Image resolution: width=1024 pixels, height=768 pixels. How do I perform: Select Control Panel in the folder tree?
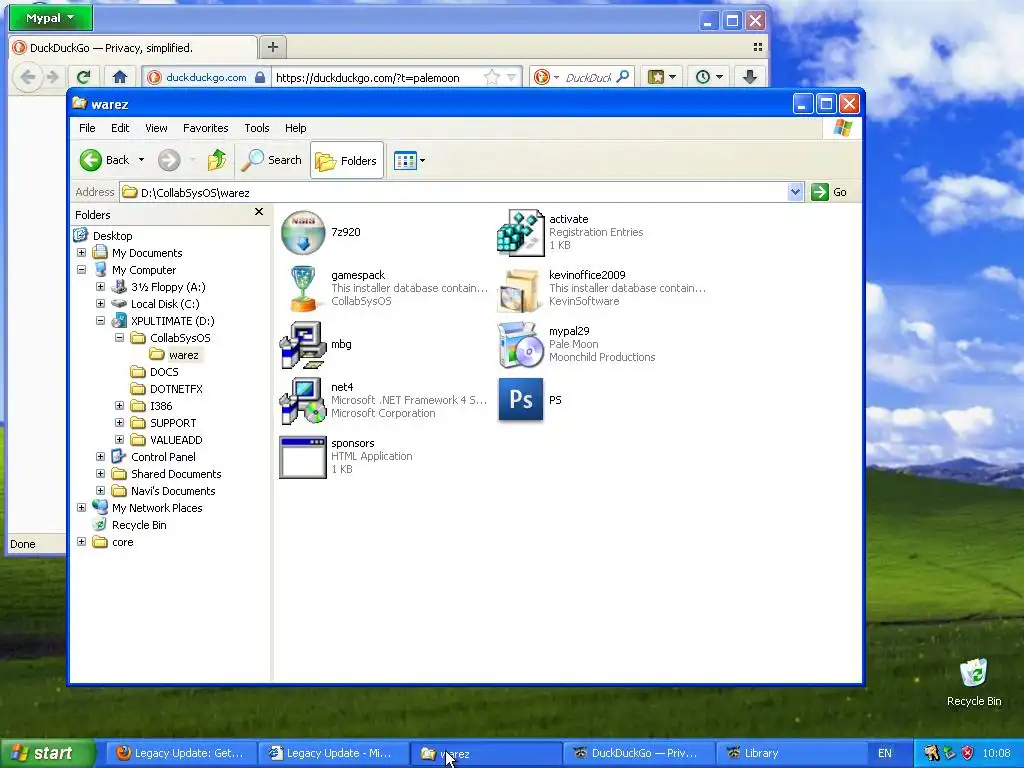pyautogui.click(x=163, y=456)
